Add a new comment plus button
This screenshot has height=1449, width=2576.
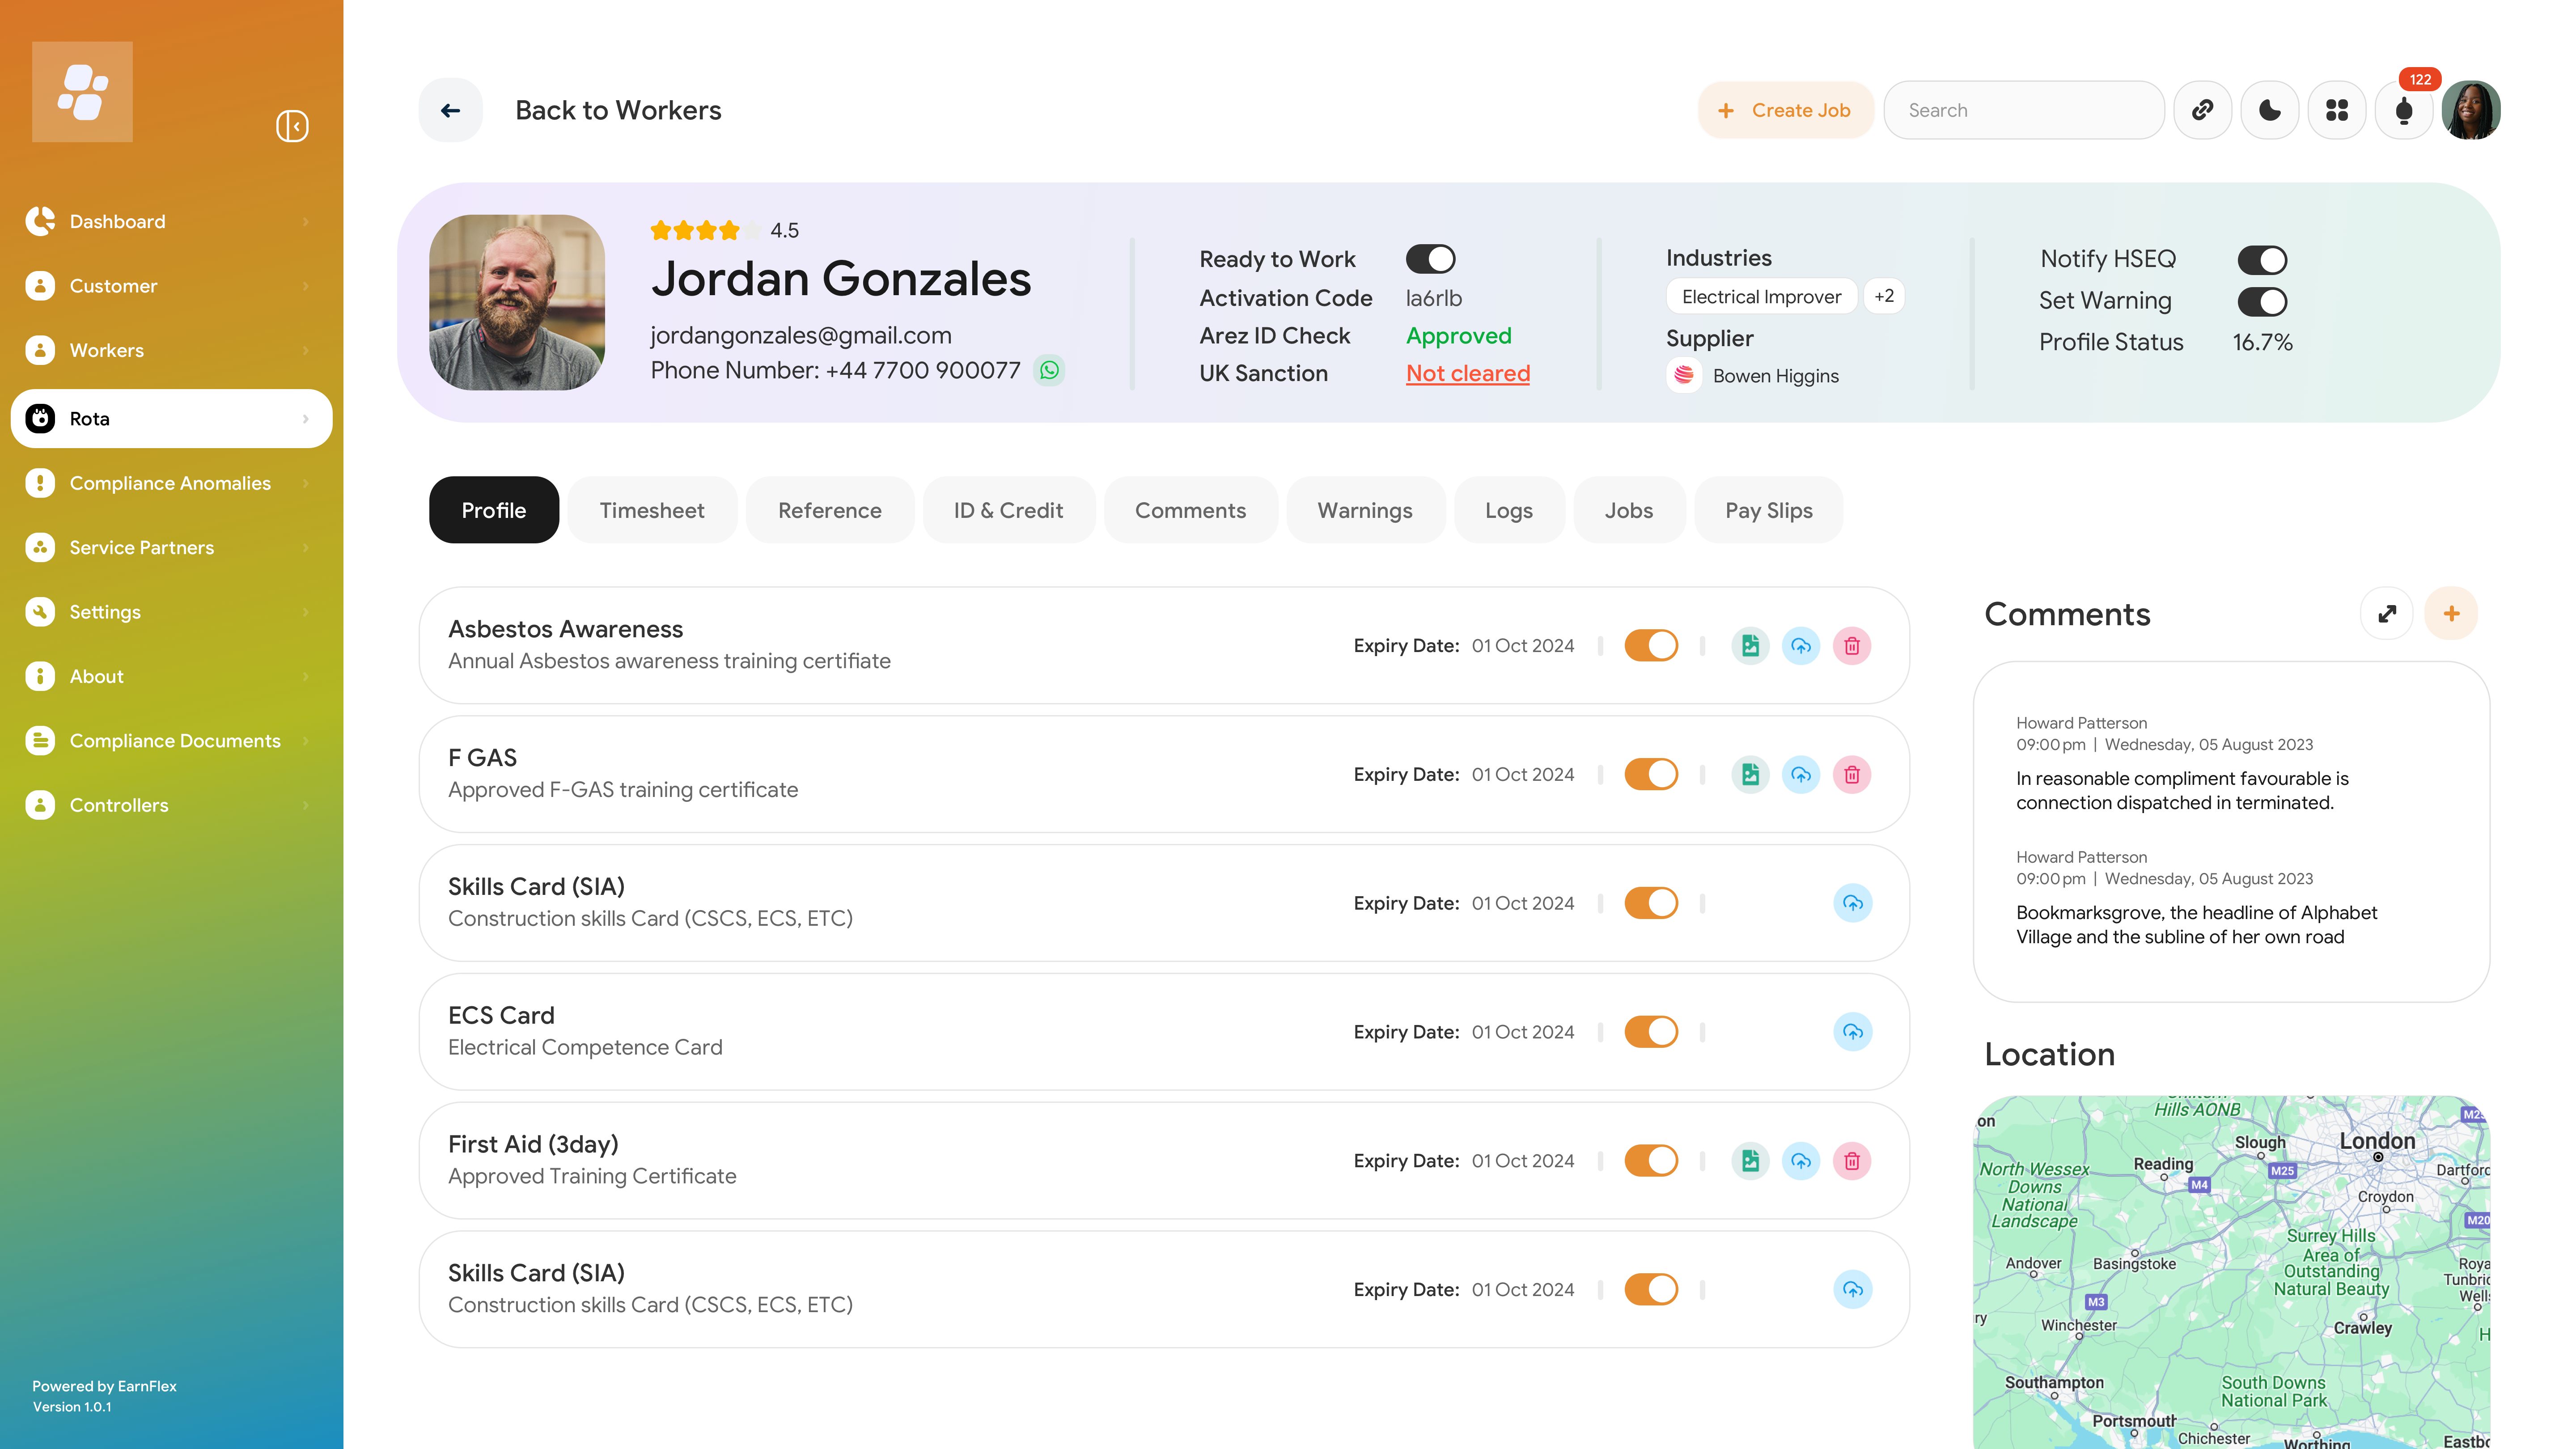tap(2451, 614)
